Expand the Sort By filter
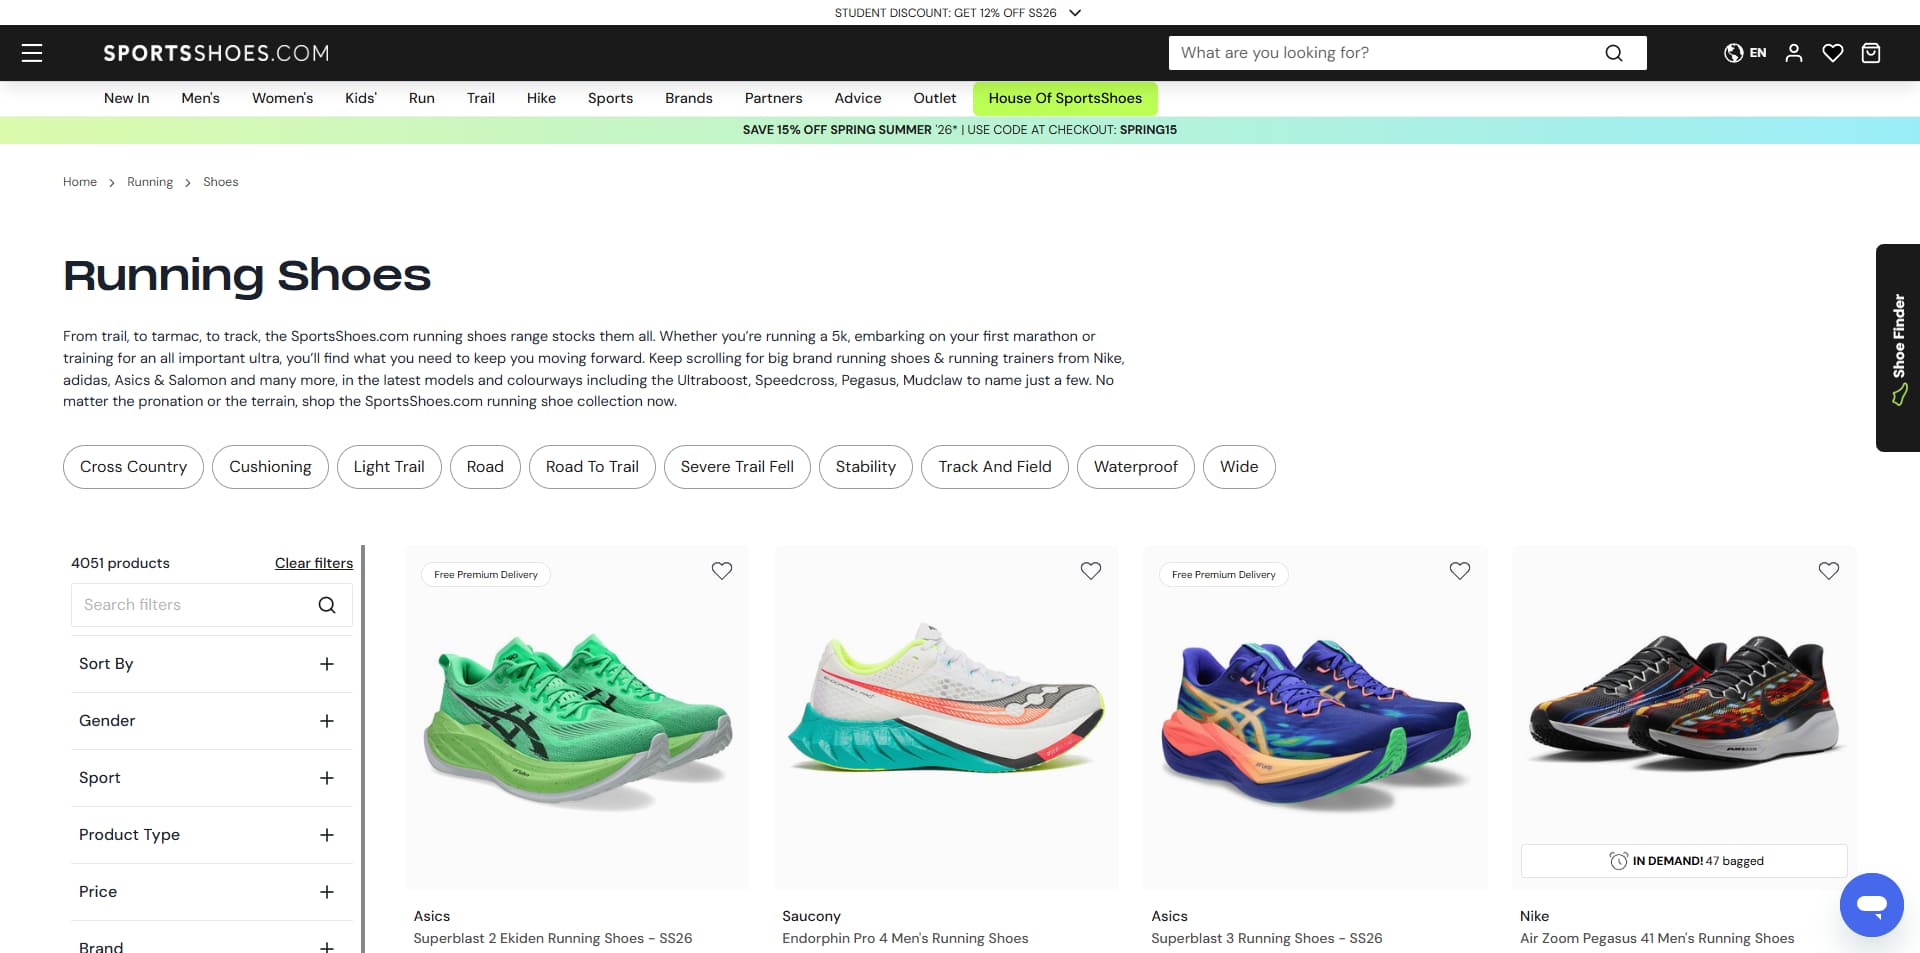 coord(212,664)
